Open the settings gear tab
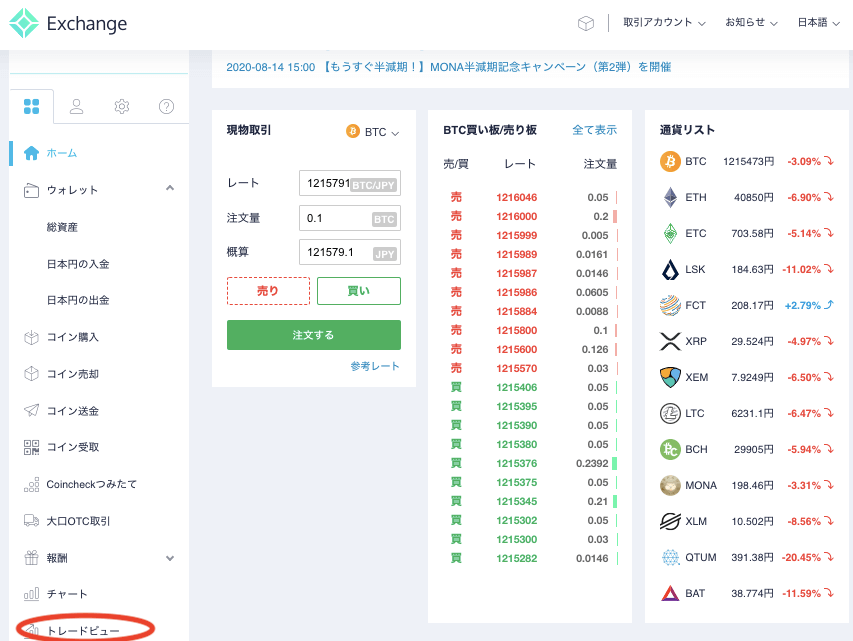The image size is (853, 641). (x=122, y=106)
